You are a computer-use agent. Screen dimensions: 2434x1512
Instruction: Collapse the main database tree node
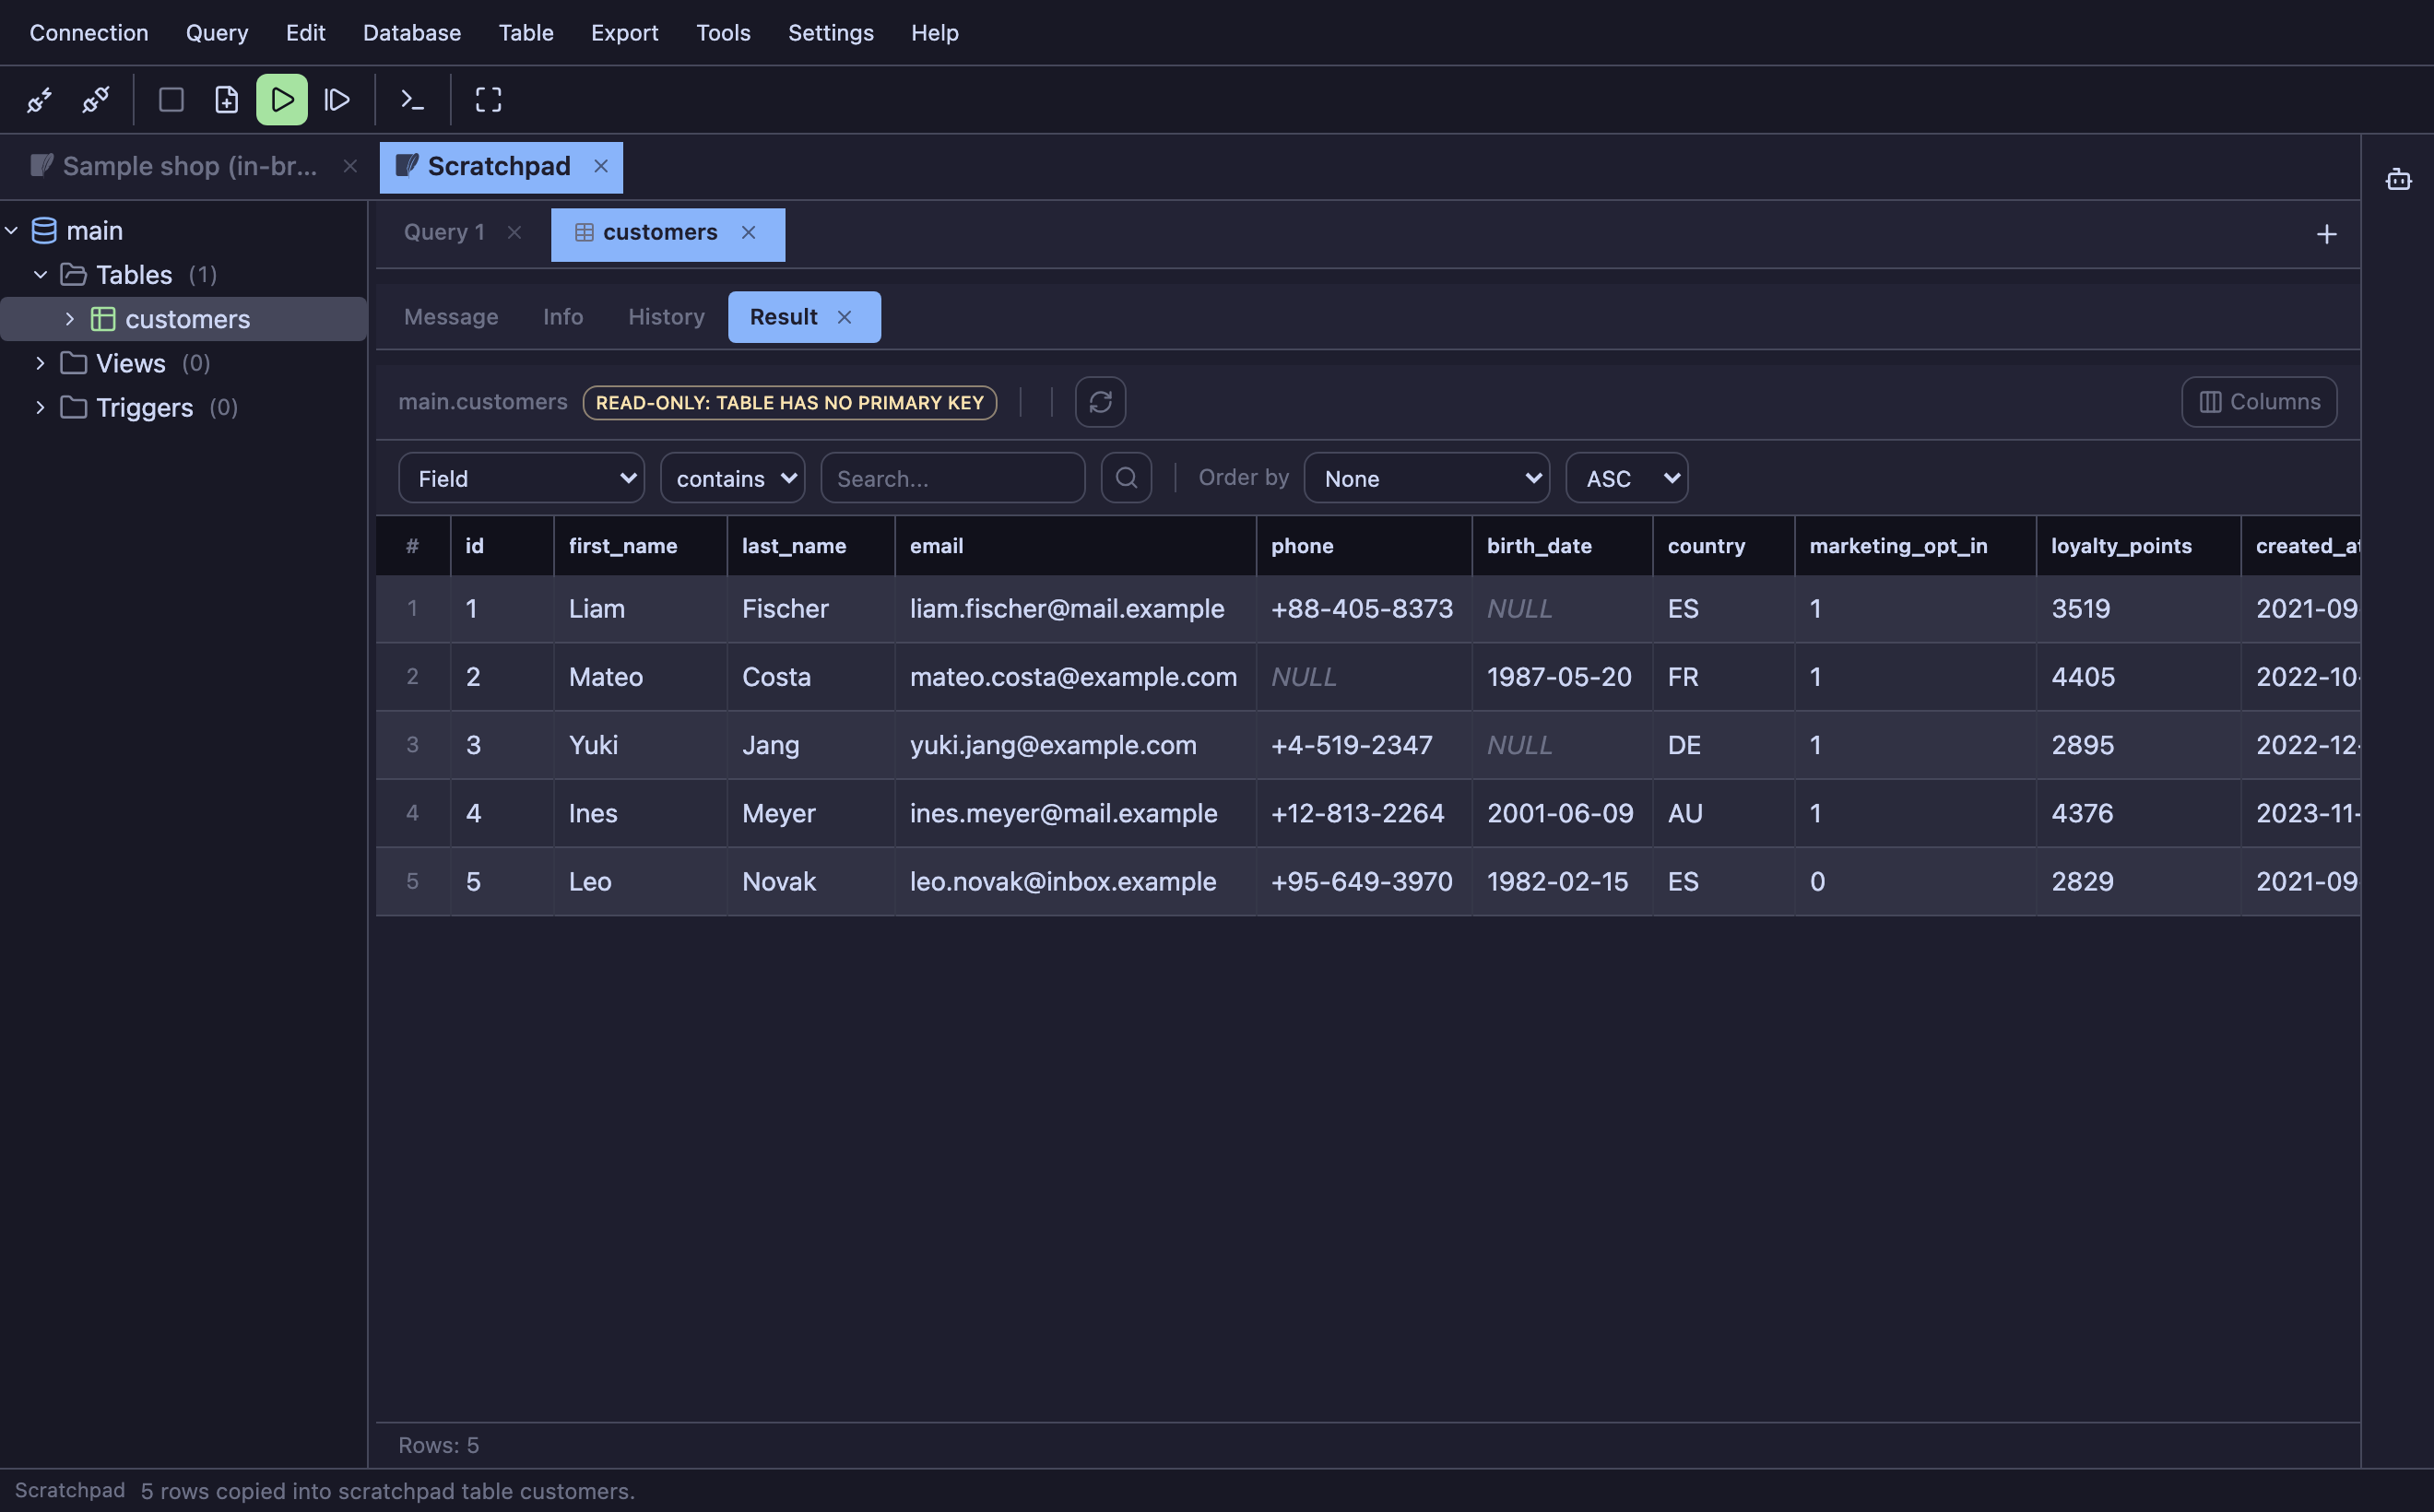click(x=12, y=231)
